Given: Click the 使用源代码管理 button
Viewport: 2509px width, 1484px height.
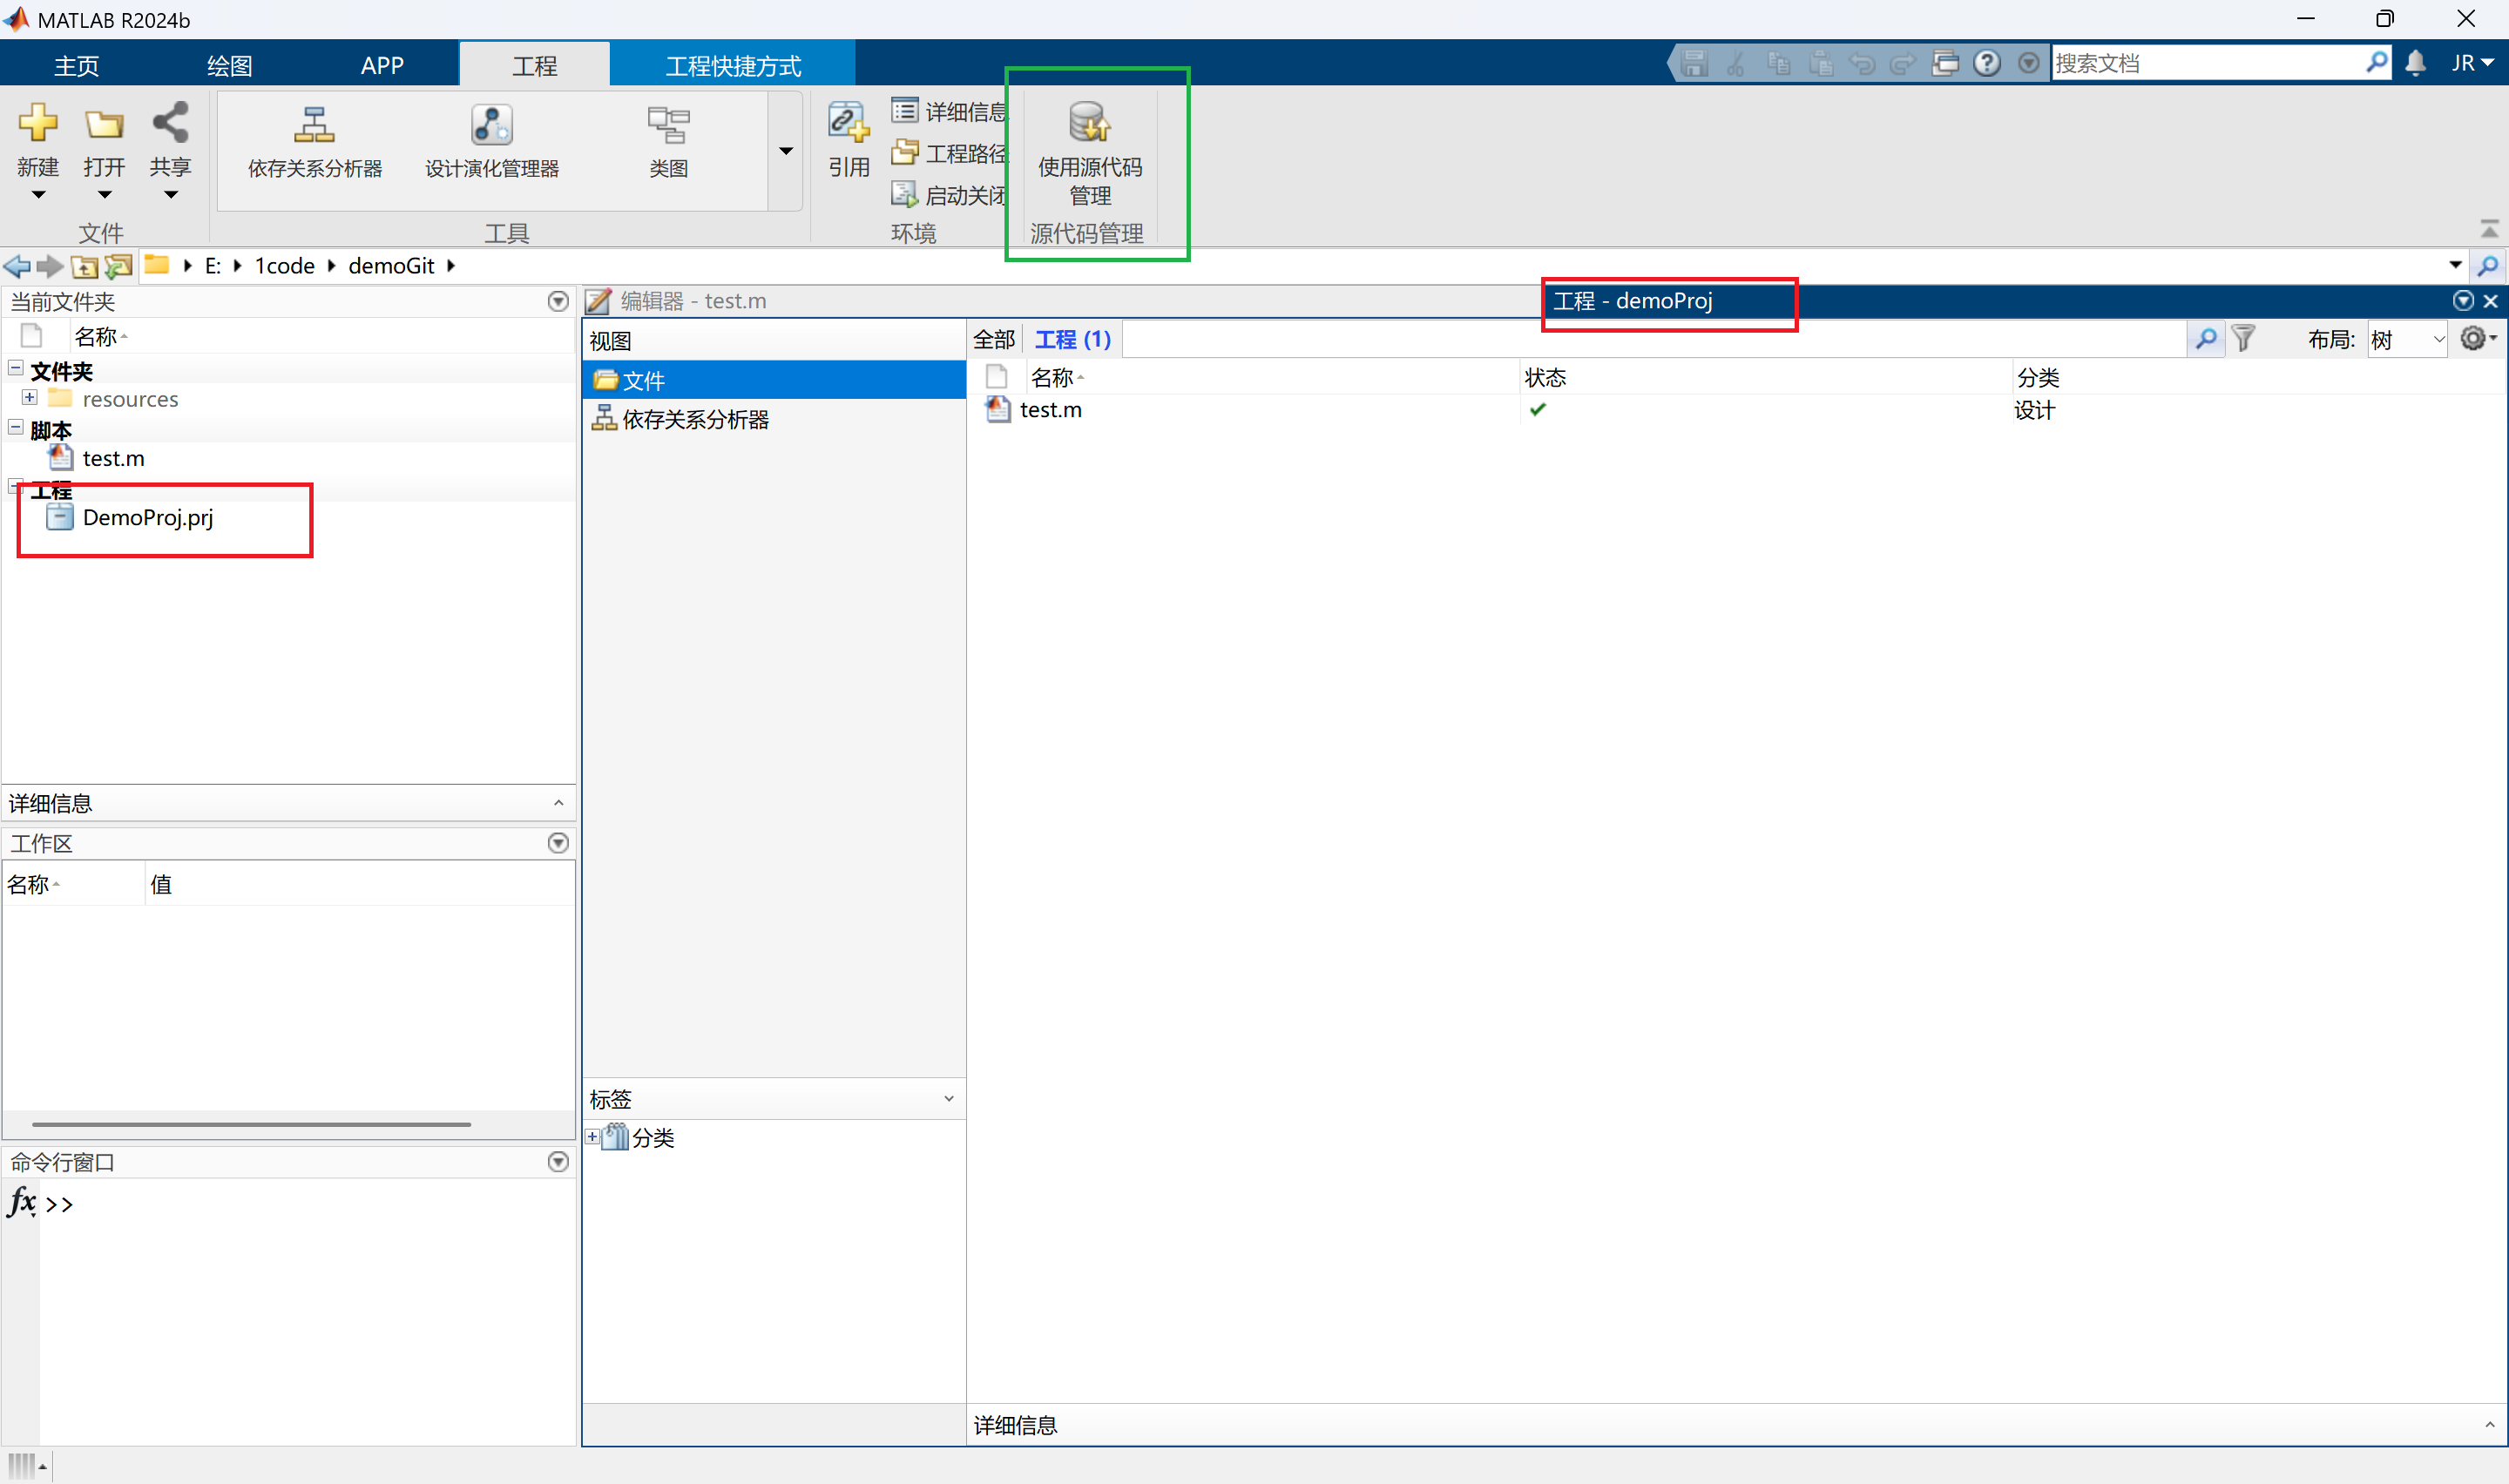Looking at the screenshot, I should tap(1089, 155).
